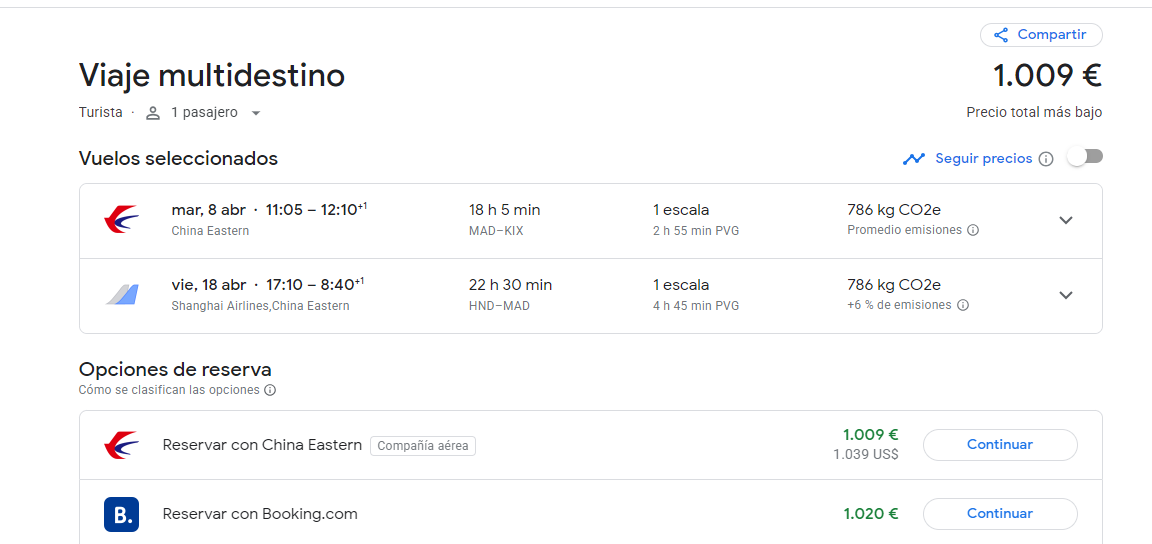Click the Compartir button

coord(1041,35)
